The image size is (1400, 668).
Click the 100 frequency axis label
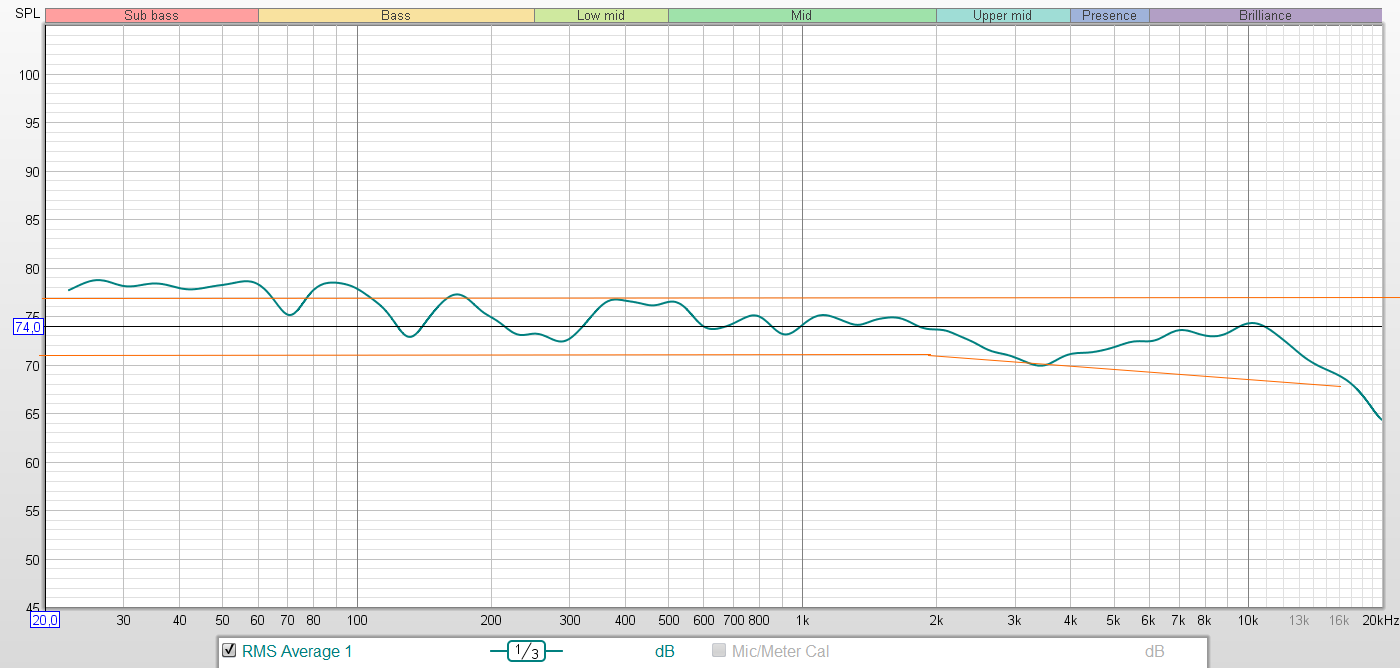coord(357,620)
